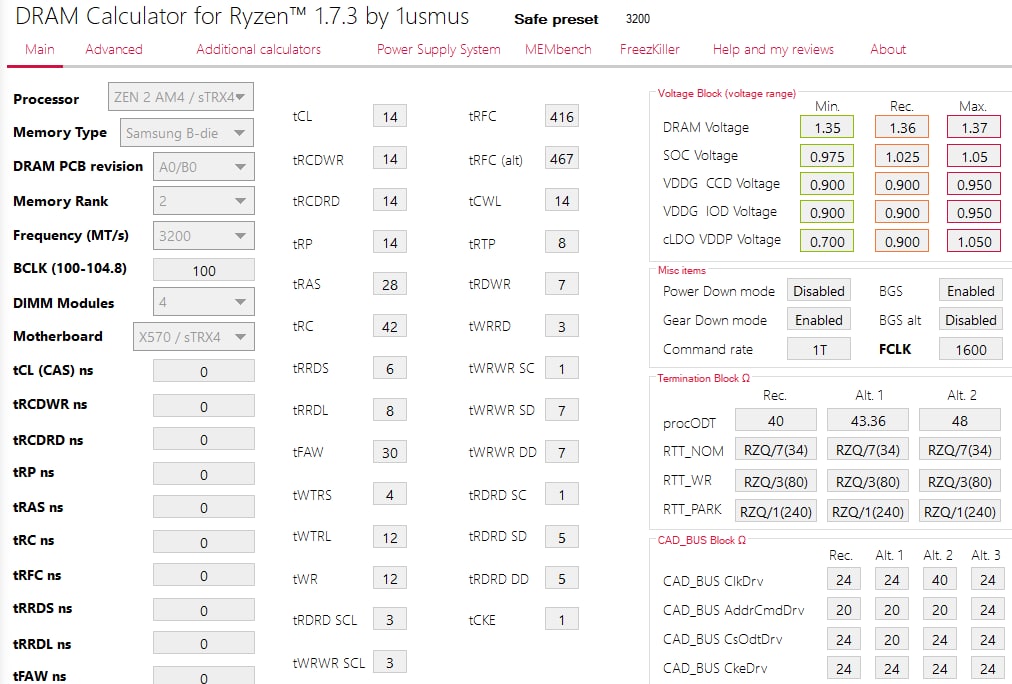Expand the Memory Type dropdown

click(x=187, y=133)
